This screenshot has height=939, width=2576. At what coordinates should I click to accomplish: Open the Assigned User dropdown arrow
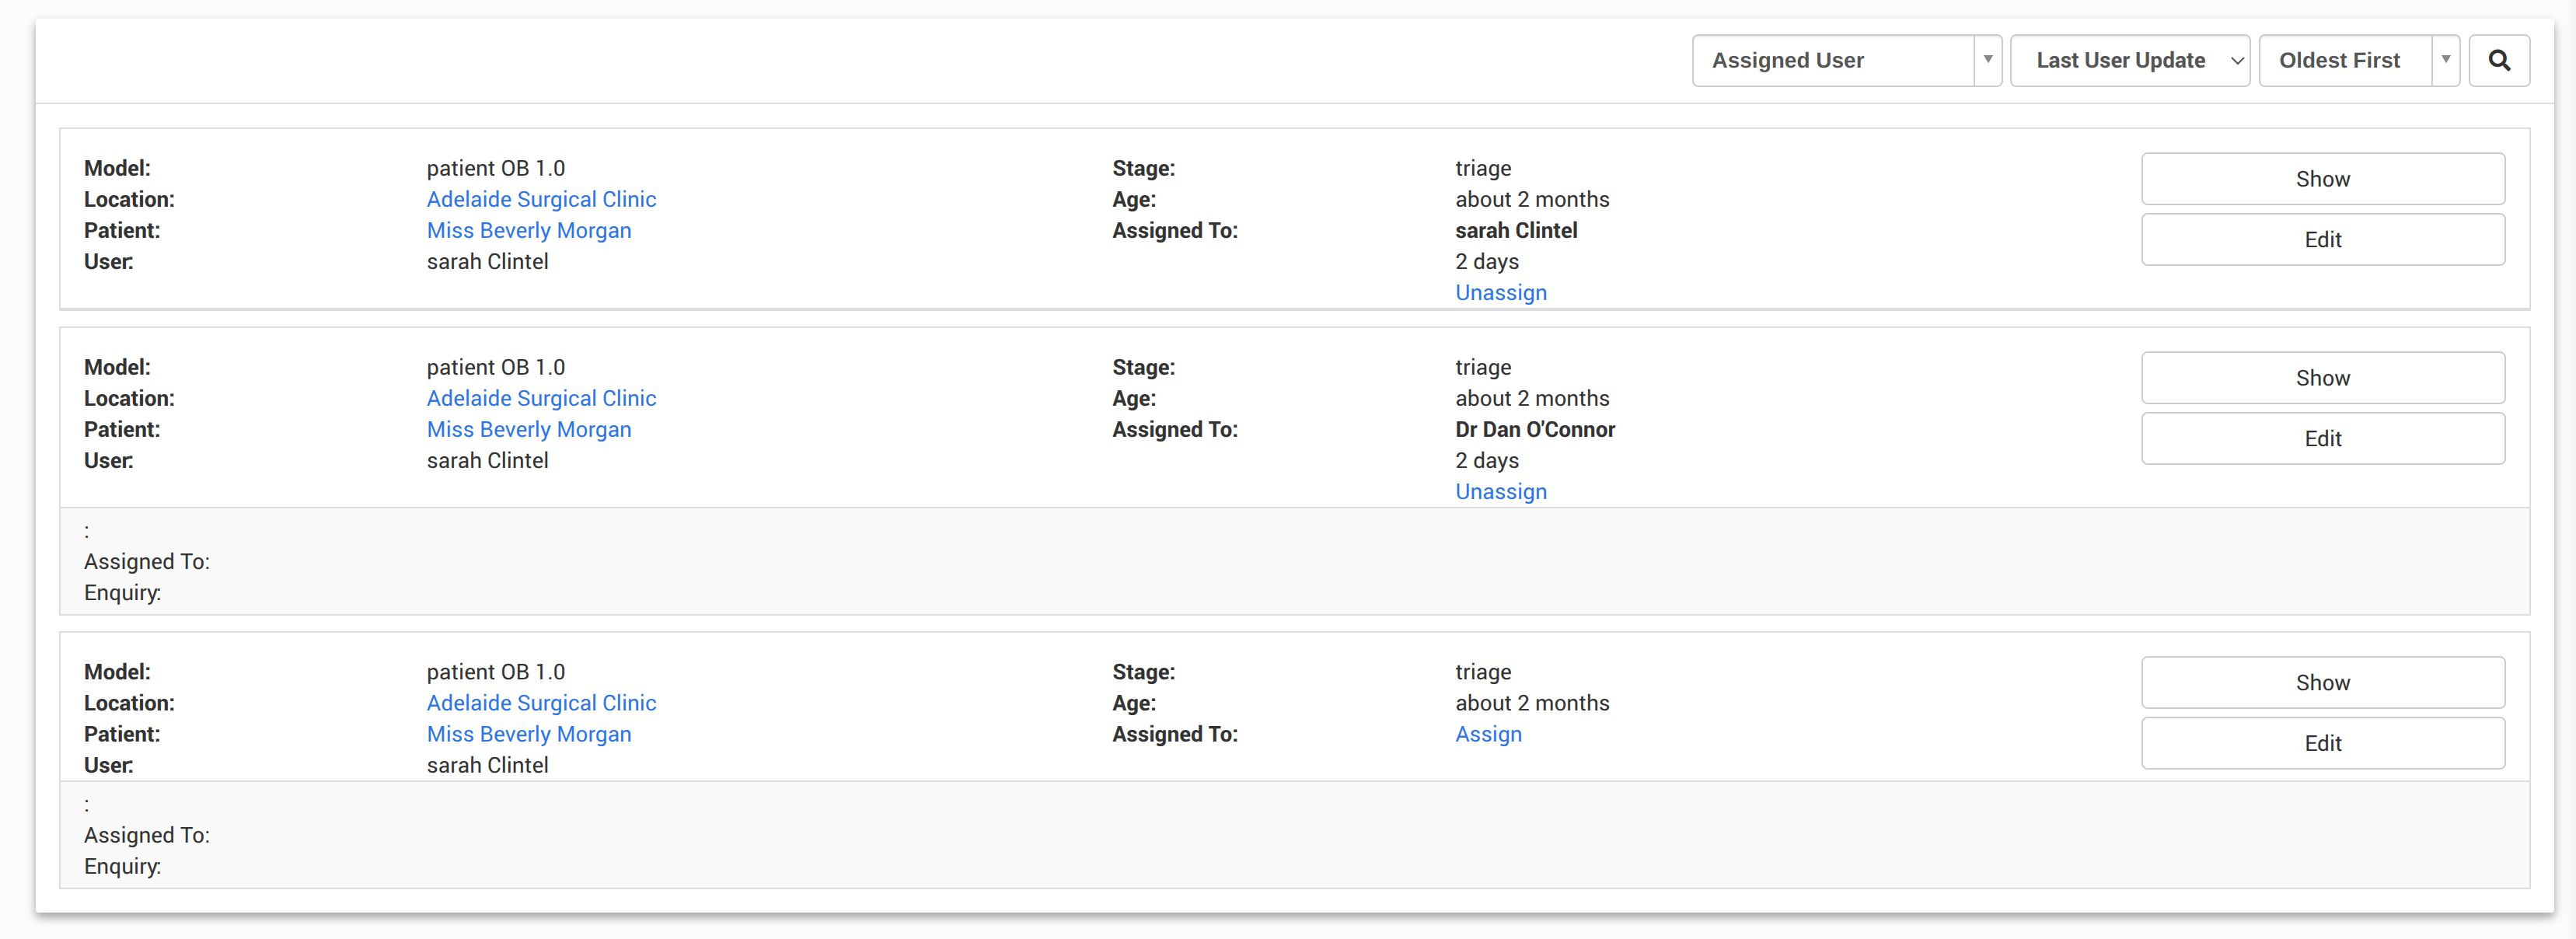1987,60
